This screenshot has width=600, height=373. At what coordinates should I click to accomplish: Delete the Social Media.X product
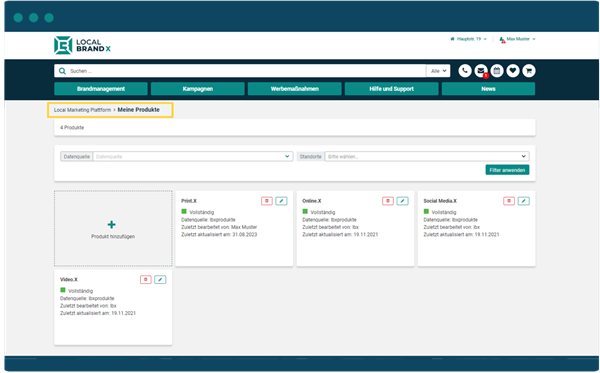coord(509,201)
